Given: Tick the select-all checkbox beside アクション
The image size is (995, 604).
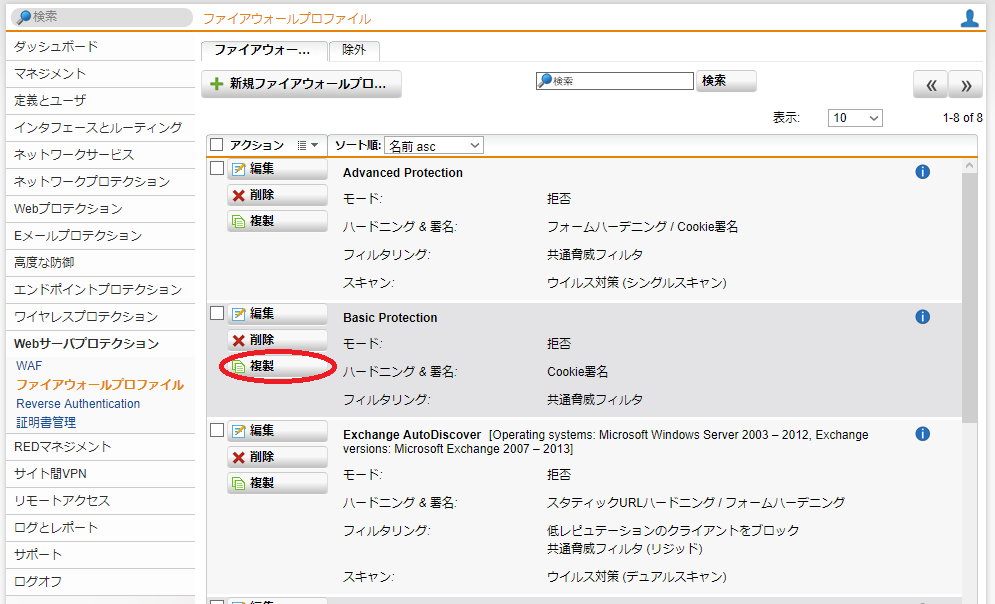Looking at the screenshot, I should coord(217,145).
